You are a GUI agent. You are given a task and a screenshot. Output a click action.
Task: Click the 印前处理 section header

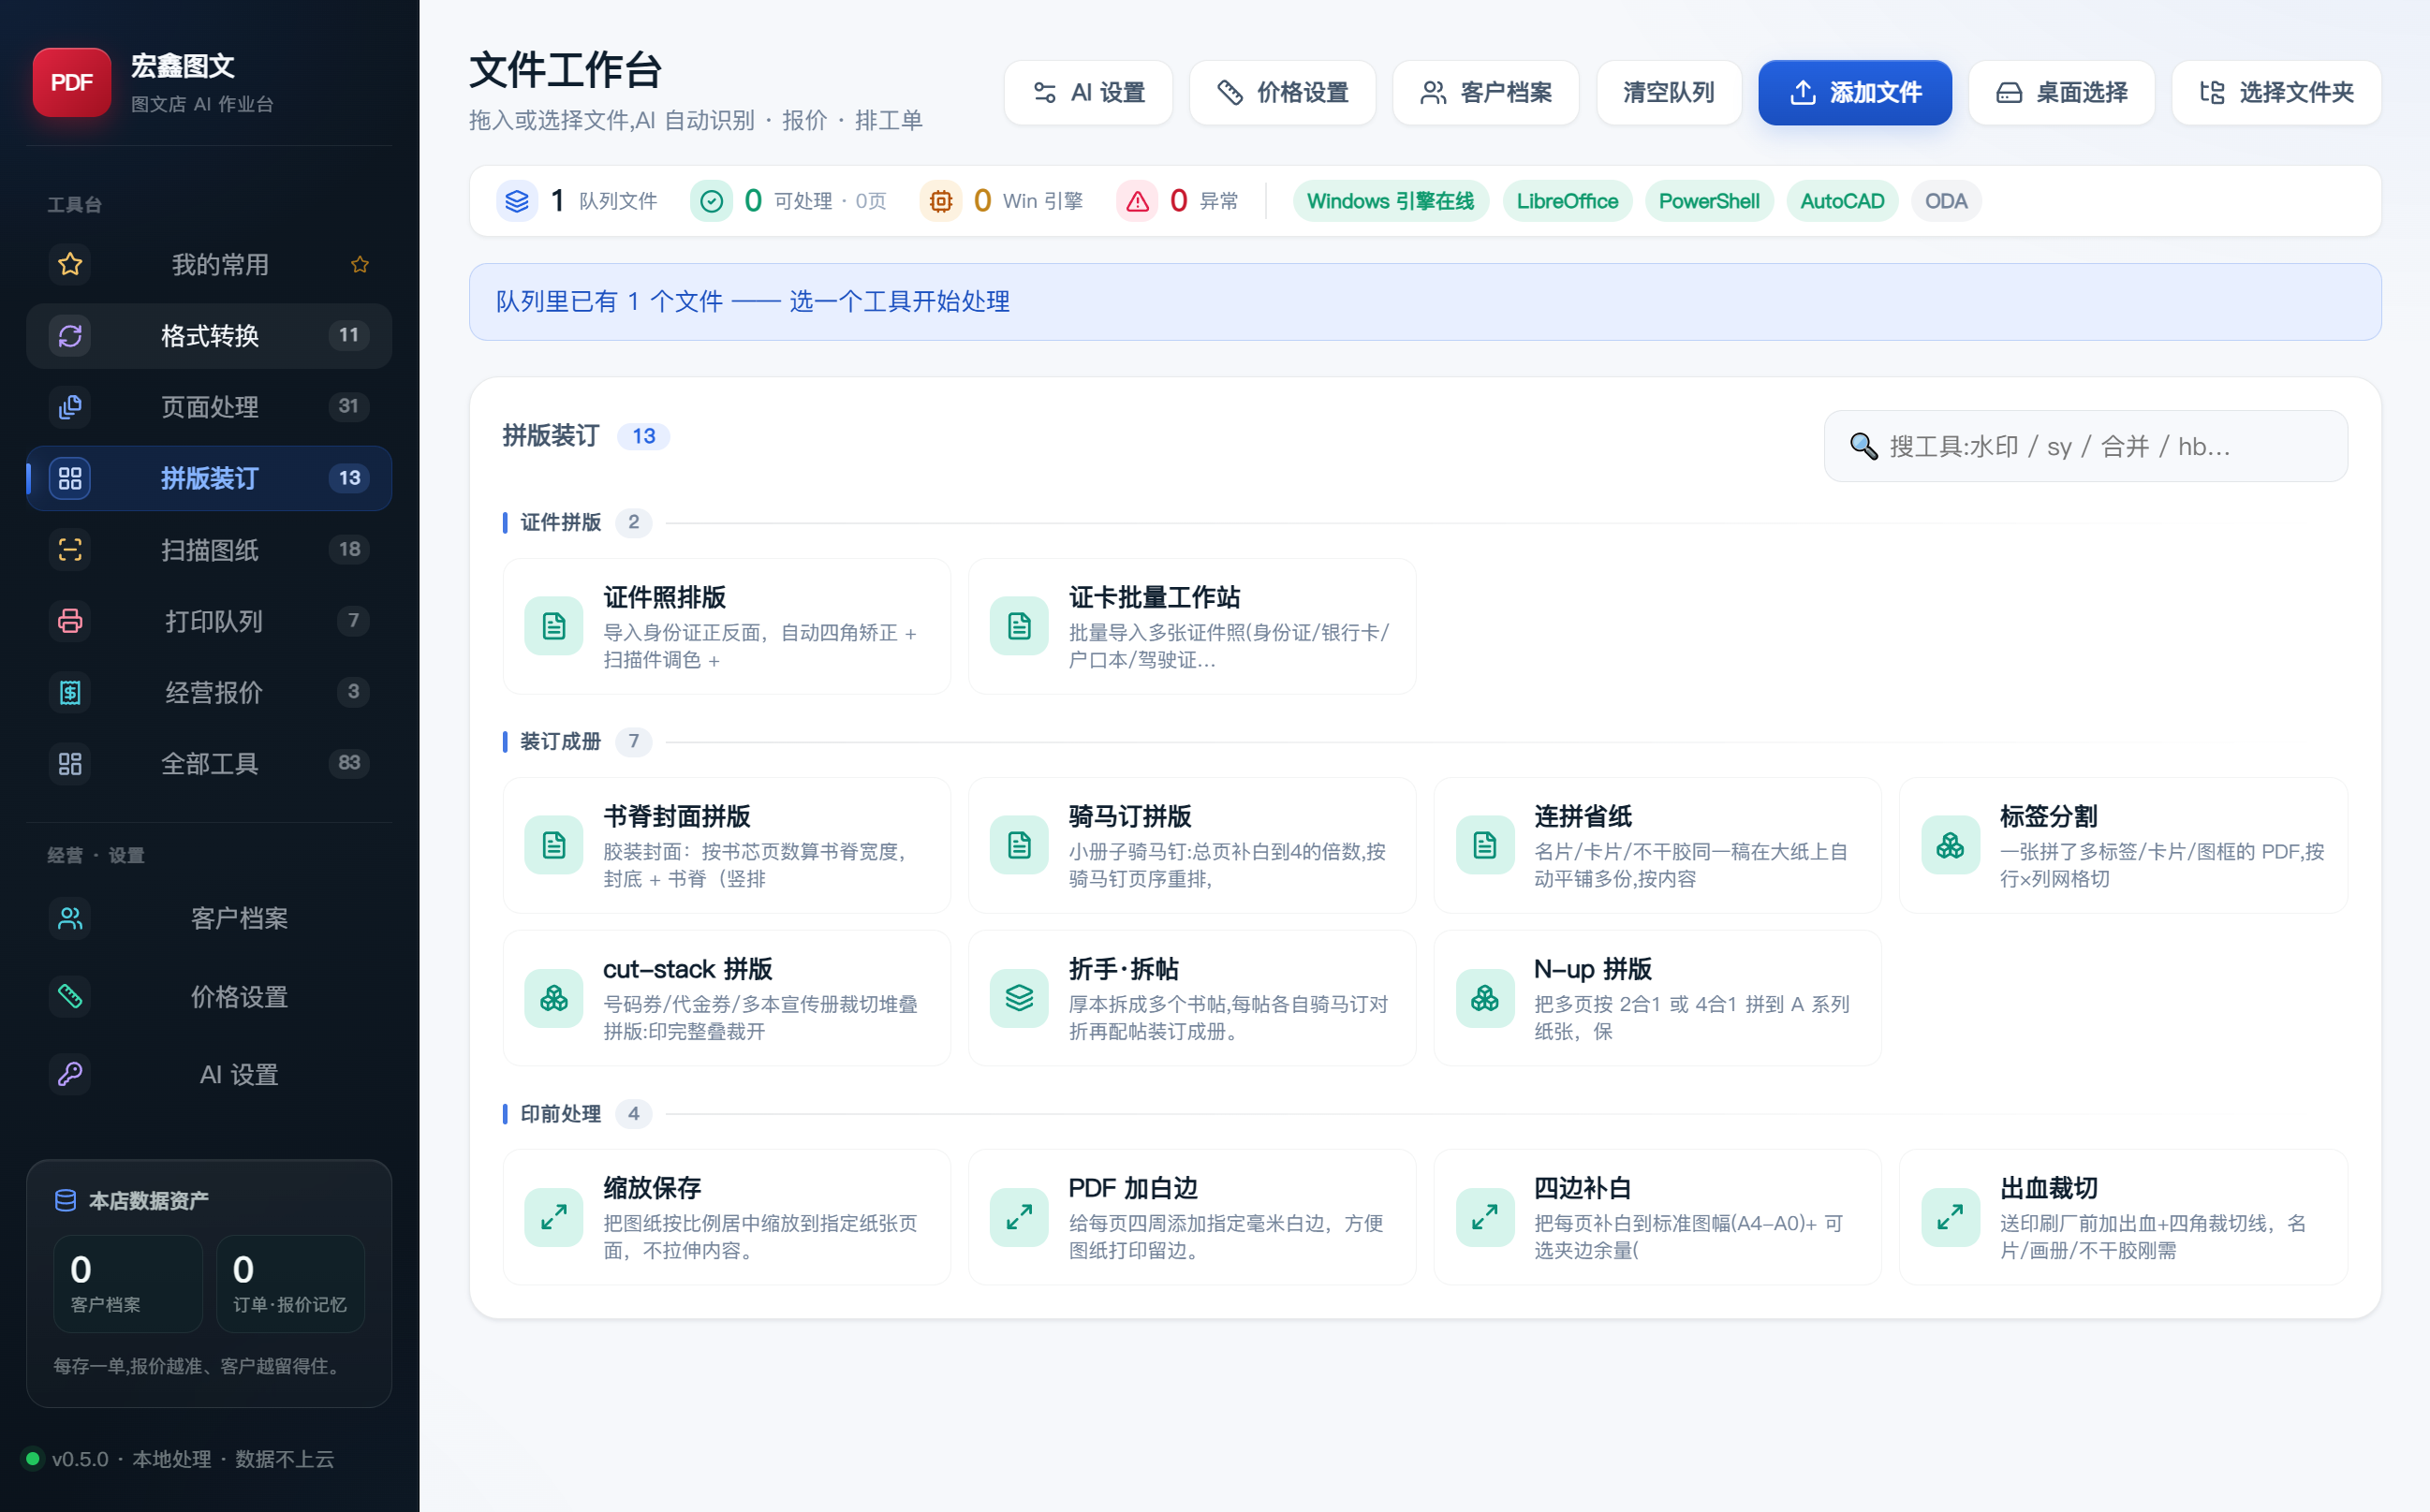coord(560,1113)
